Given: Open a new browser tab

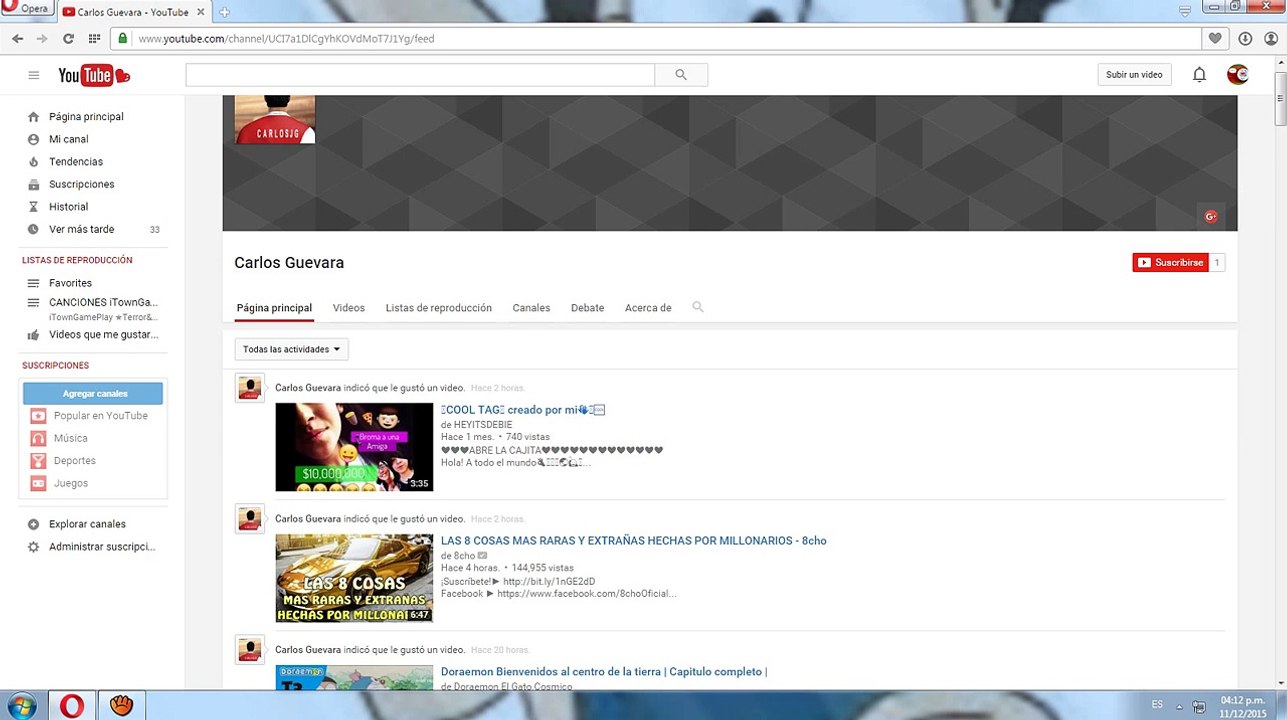Looking at the screenshot, I should (224, 12).
